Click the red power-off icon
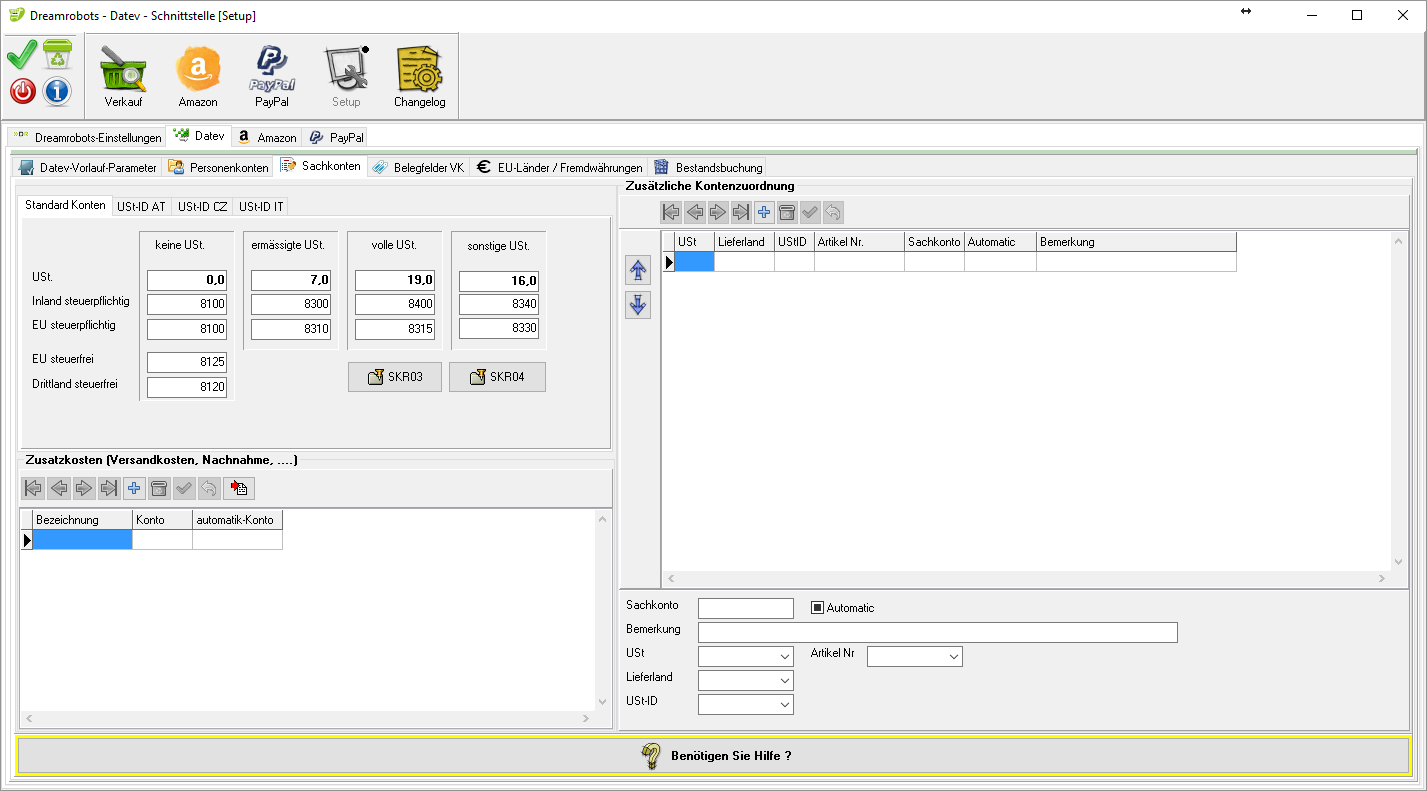 point(23,91)
